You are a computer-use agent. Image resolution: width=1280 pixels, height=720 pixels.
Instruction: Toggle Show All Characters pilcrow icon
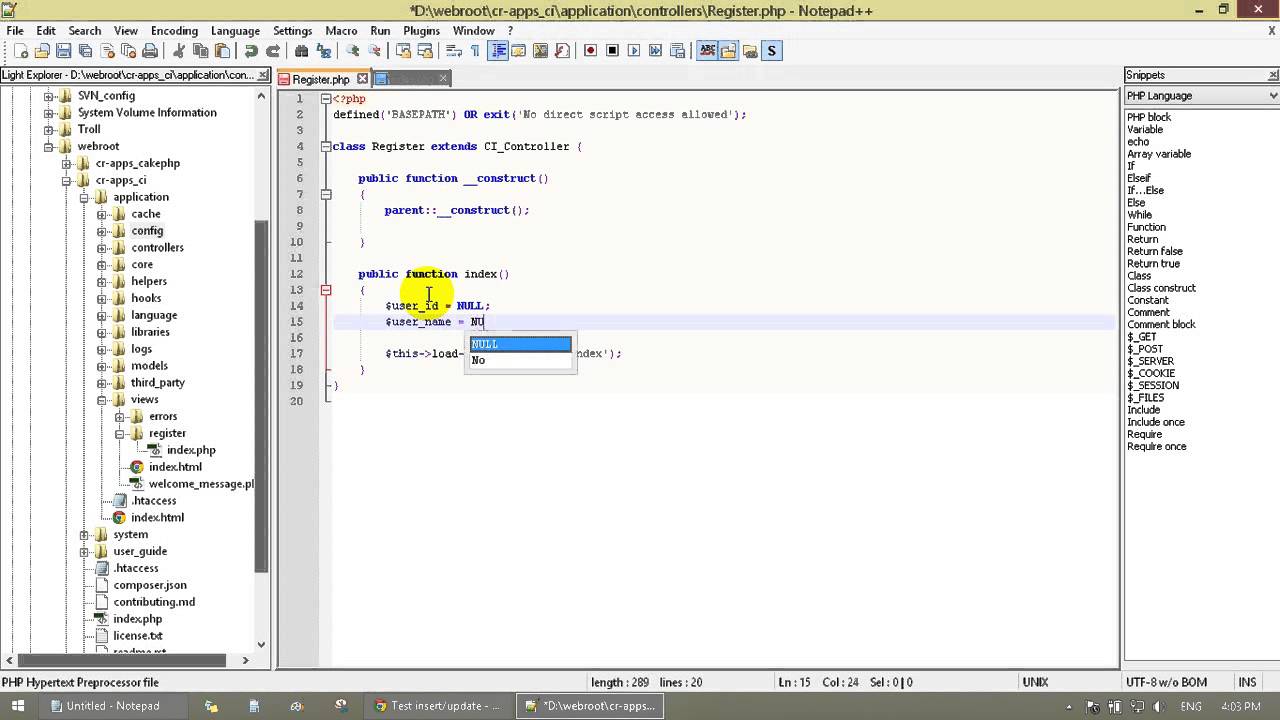[475, 51]
